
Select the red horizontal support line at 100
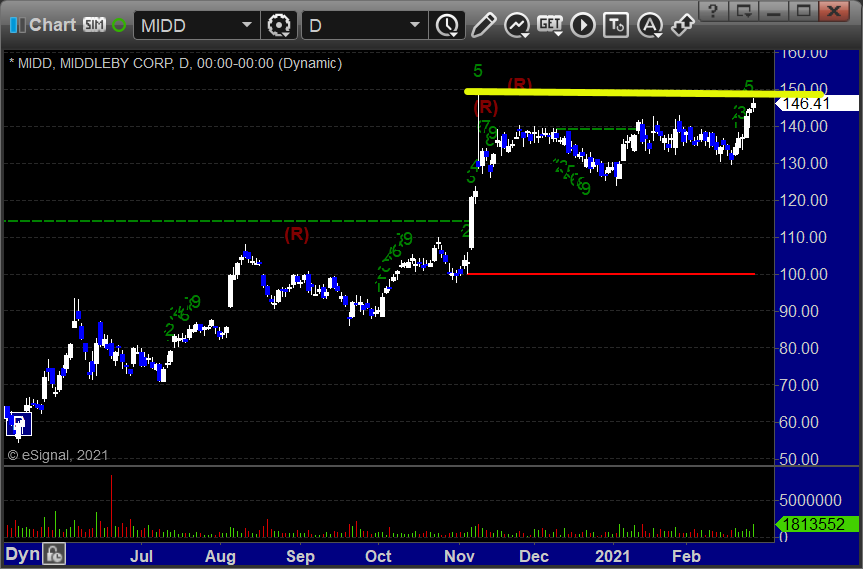click(x=611, y=273)
